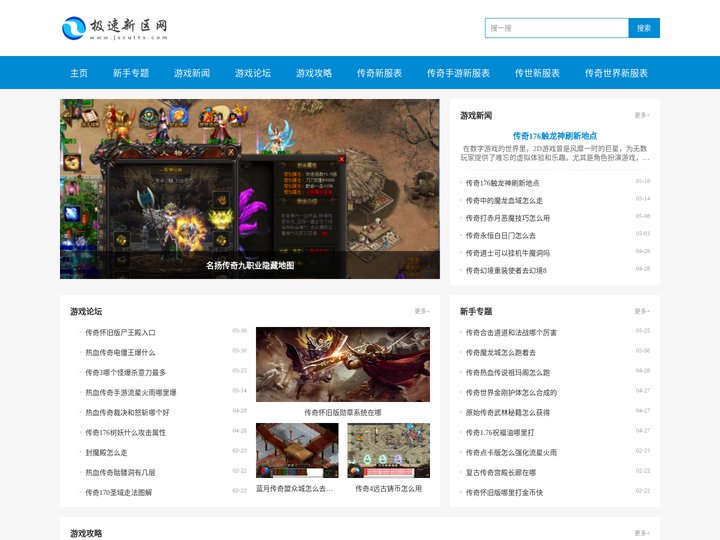This screenshot has width=720, height=540.
Task: Open forum post 传奇3哪个怪爆杀意刀最多
Action: (126, 372)
